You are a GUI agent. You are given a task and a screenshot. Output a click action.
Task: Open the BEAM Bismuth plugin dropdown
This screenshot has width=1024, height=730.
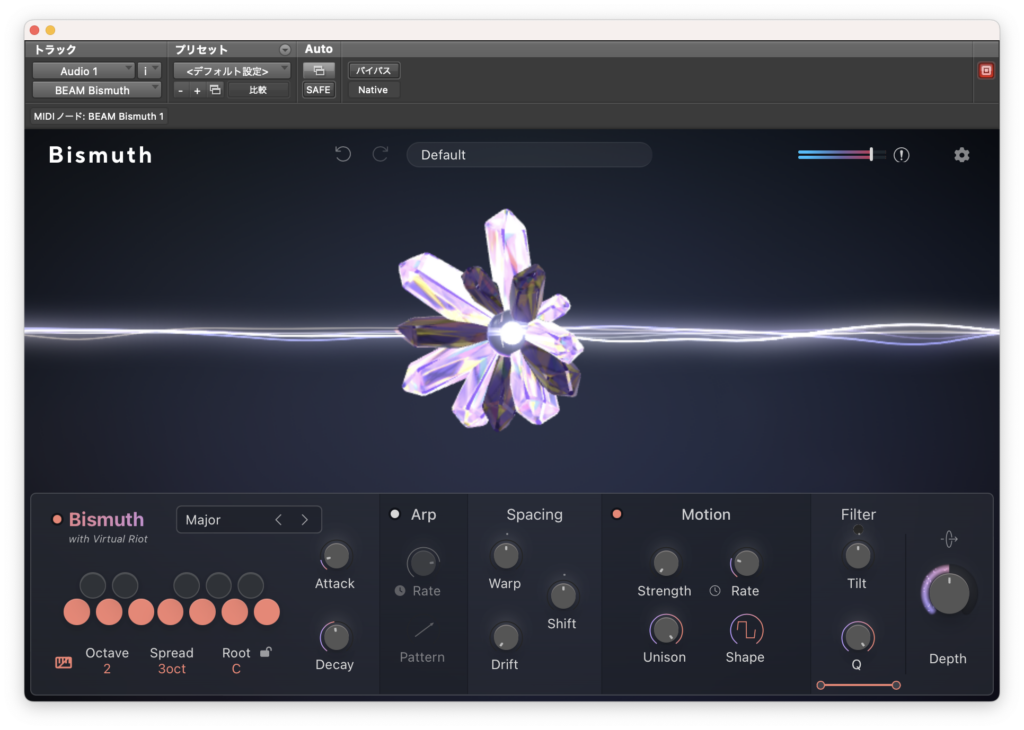(x=97, y=90)
